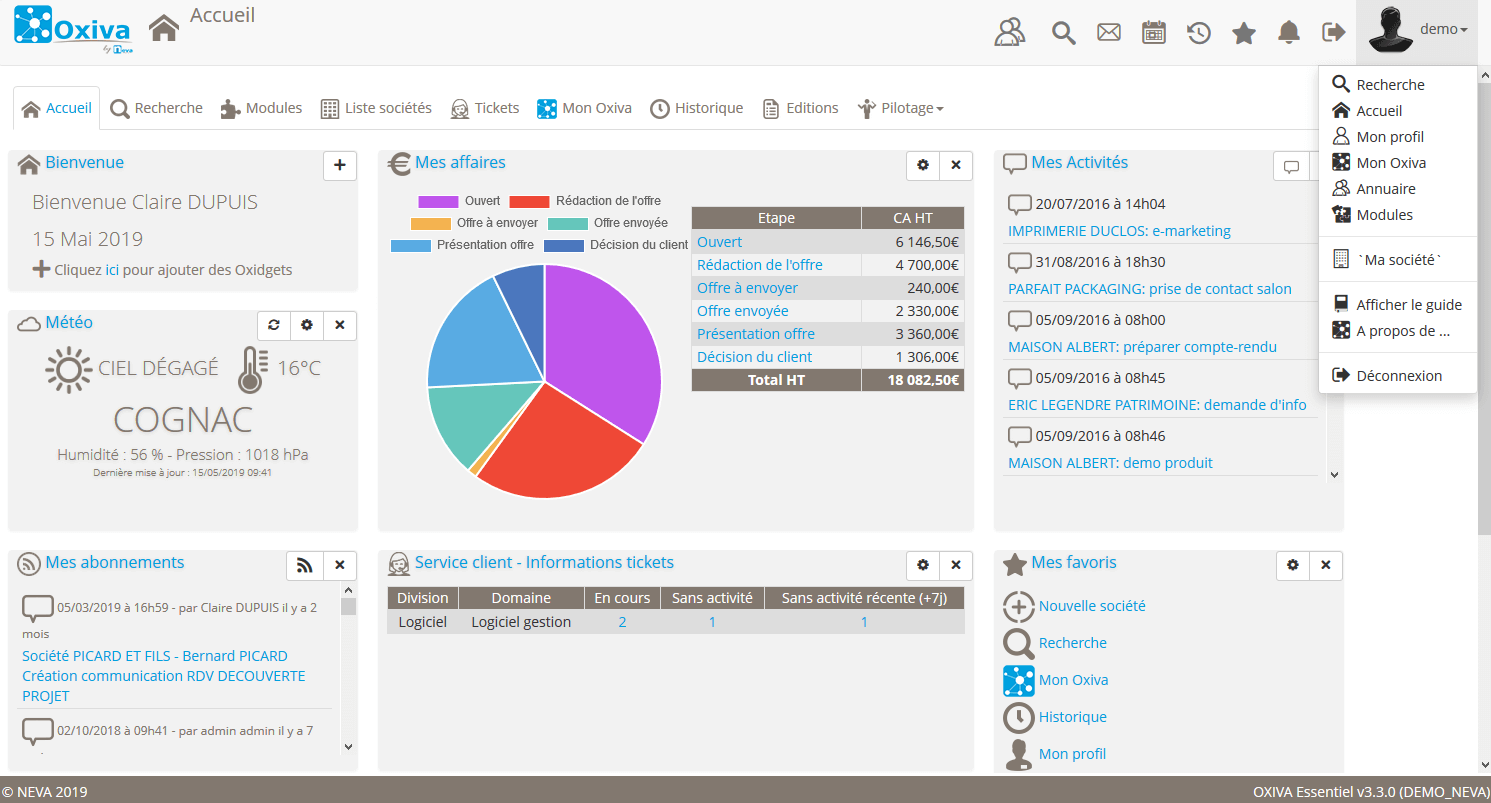Switch to the Recherche tab
This screenshot has width=1491, height=803.
(156, 108)
